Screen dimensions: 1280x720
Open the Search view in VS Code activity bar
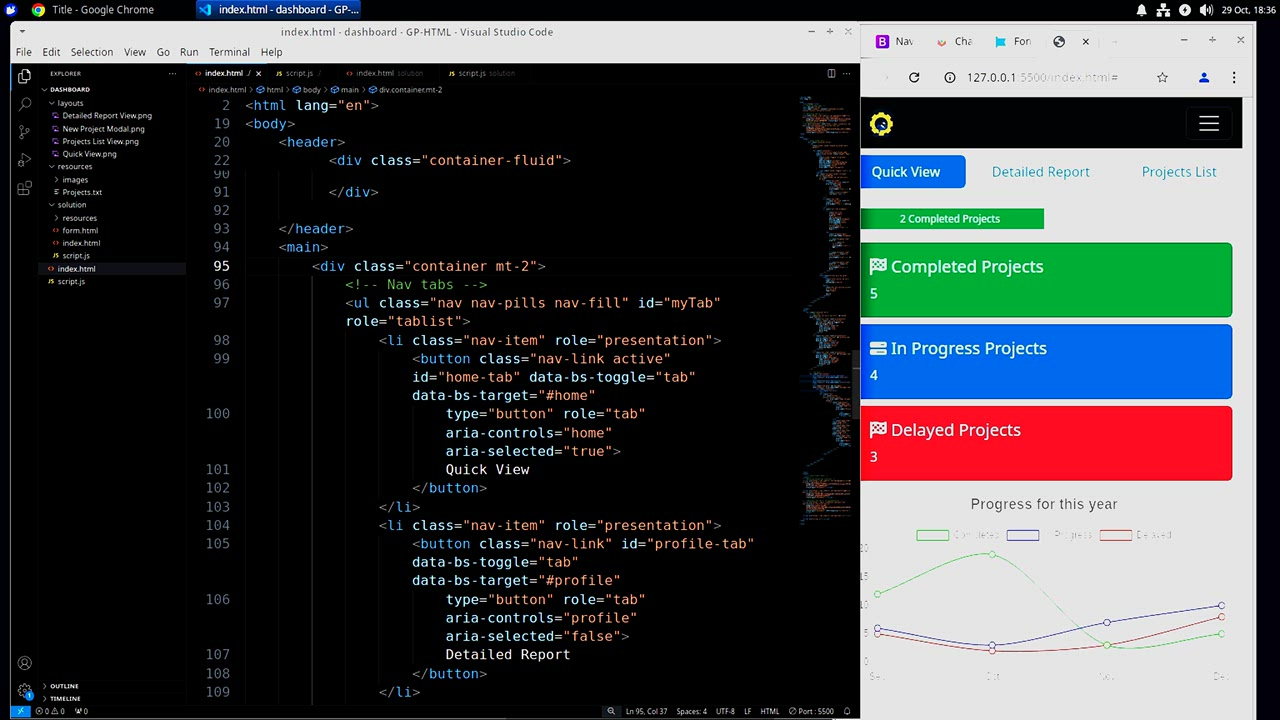(24, 103)
